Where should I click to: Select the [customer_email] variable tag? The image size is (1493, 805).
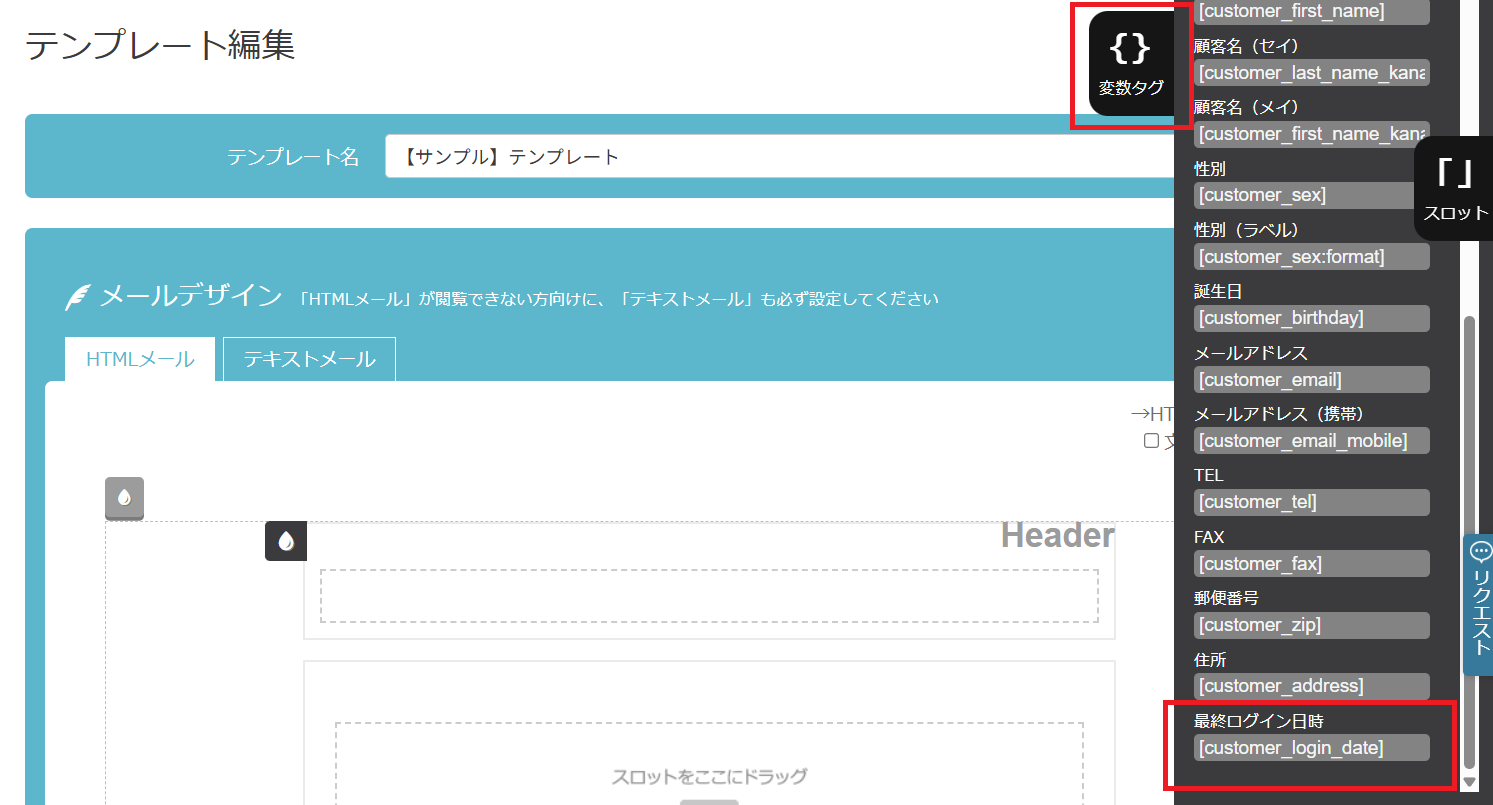1311,380
